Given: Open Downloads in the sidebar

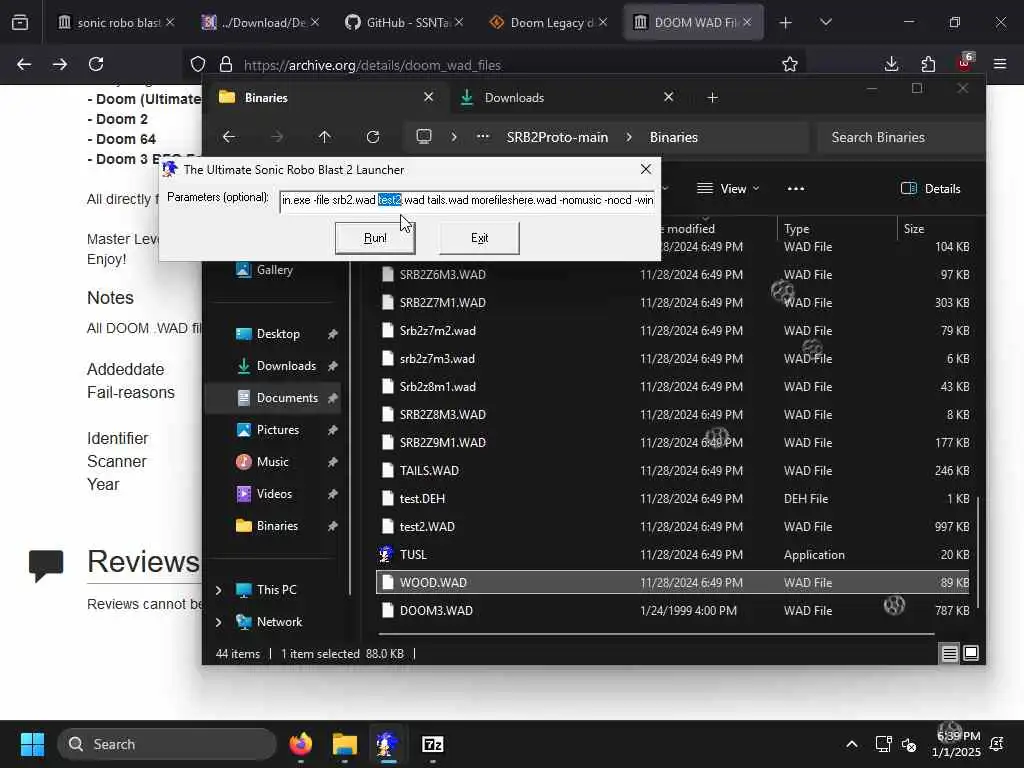Looking at the screenshot, I should click(x=286, y=366).
